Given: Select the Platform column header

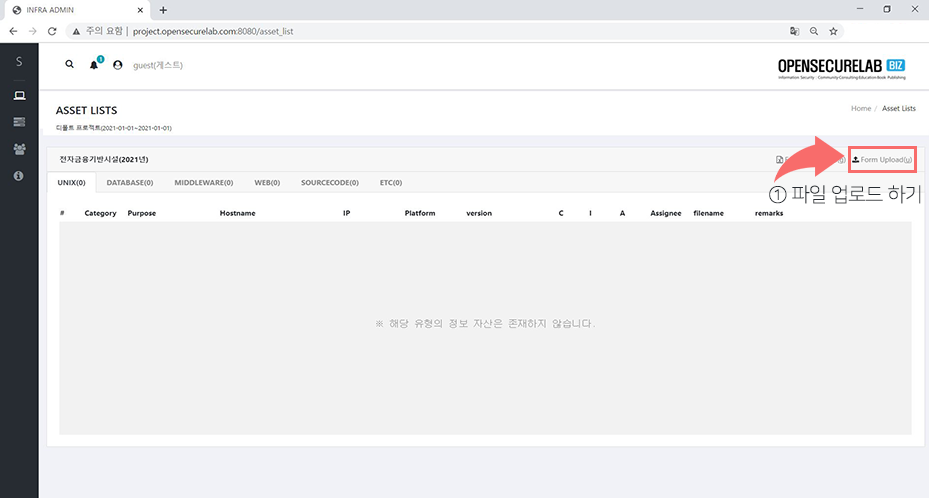Looking at the screenshot, I should tap(420, 213).
